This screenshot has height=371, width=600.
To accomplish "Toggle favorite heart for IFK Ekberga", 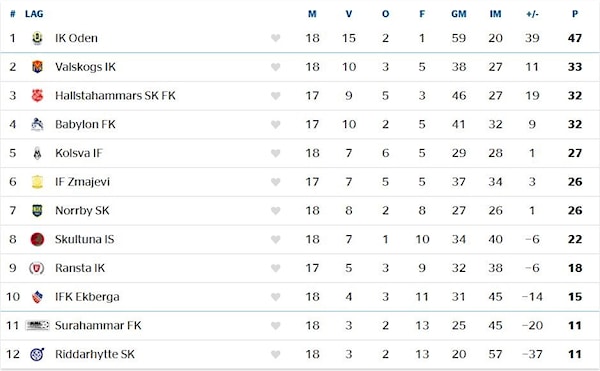I will (x=276, y=297).
